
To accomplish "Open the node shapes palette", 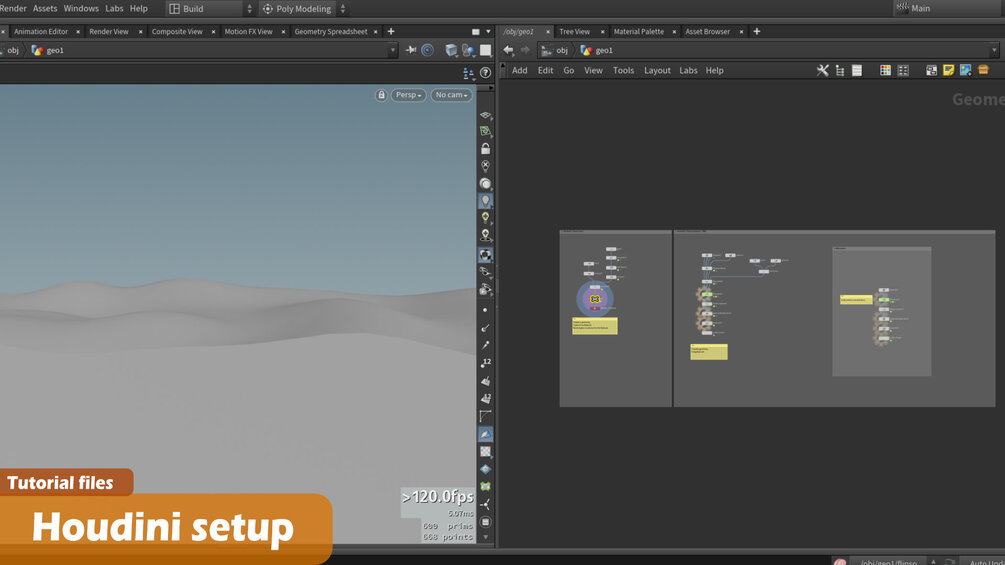I will point(903,70).
